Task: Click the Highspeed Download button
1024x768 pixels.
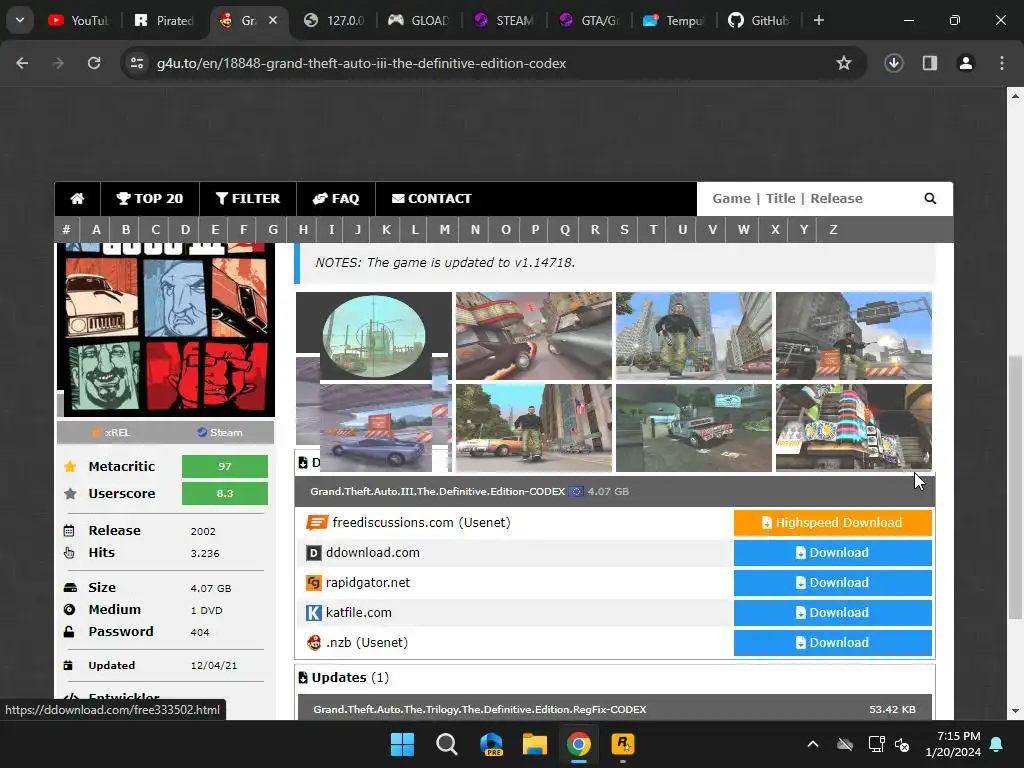Action: [x=833, y=522]
